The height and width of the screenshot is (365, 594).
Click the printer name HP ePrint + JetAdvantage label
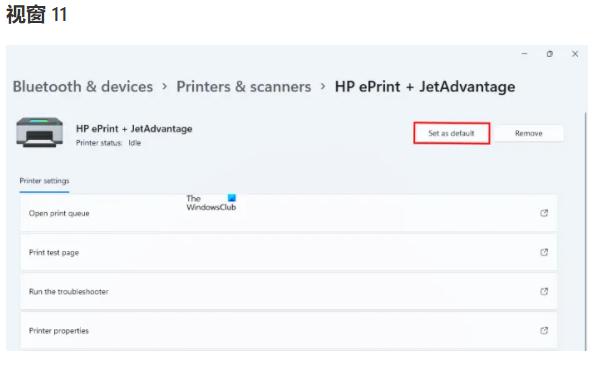coord(134,129)
